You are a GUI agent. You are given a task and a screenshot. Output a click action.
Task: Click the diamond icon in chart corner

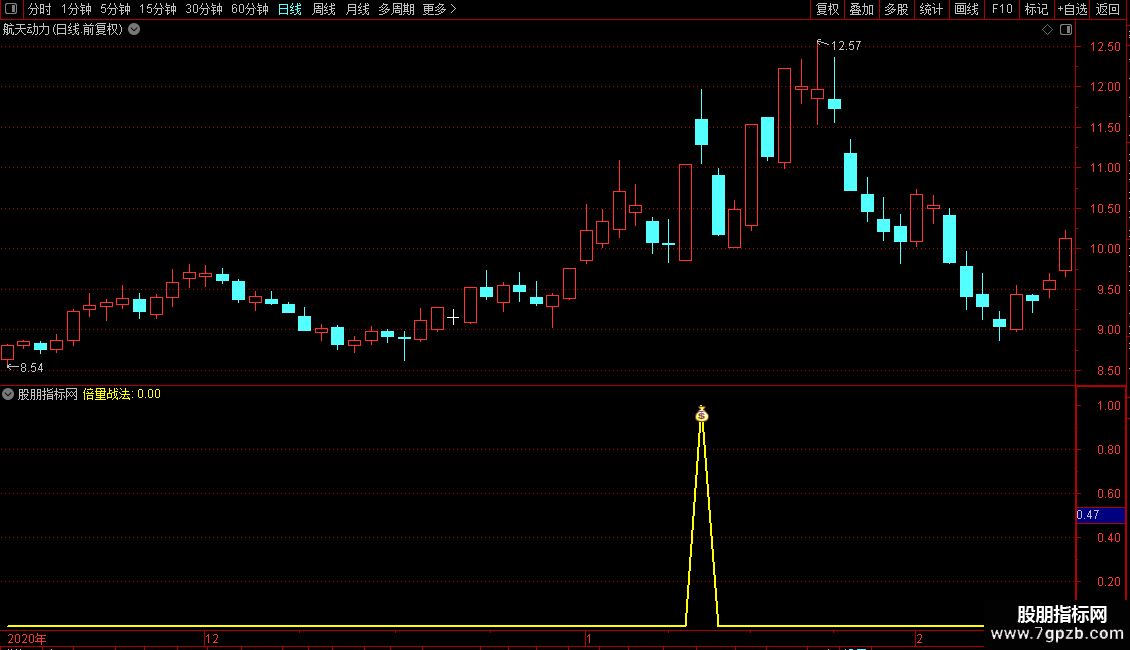(x=1047, y=30)
